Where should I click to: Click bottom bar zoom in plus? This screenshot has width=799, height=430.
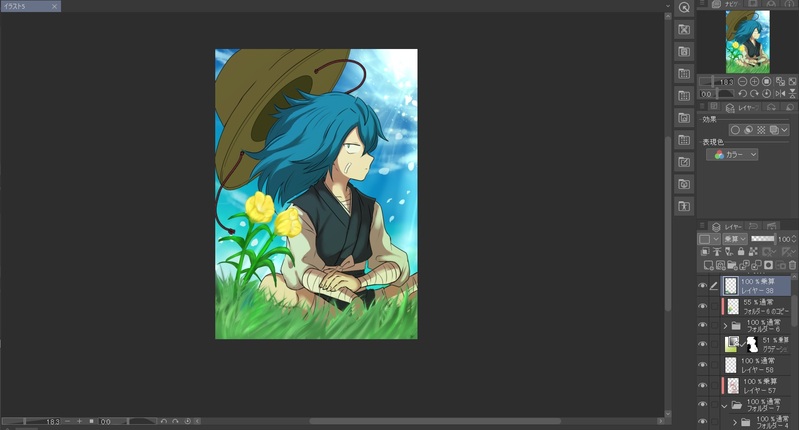[x=79, y=421]
